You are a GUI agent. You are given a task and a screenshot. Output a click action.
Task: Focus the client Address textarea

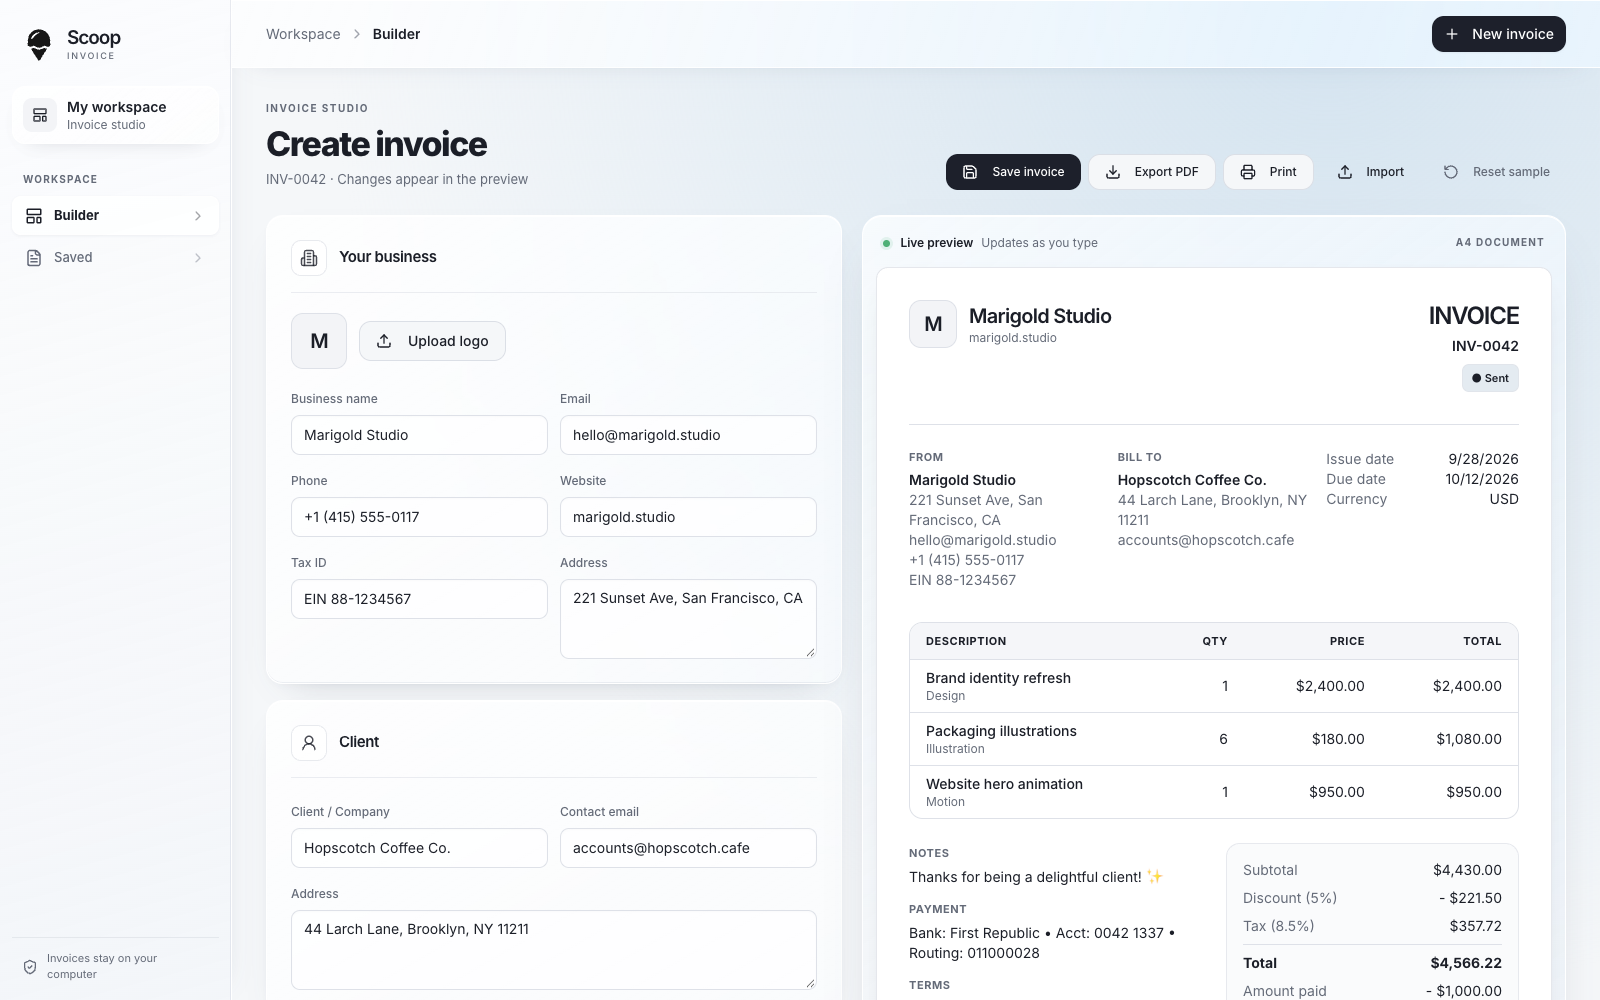pyautogui.click(x=554, y=950)
